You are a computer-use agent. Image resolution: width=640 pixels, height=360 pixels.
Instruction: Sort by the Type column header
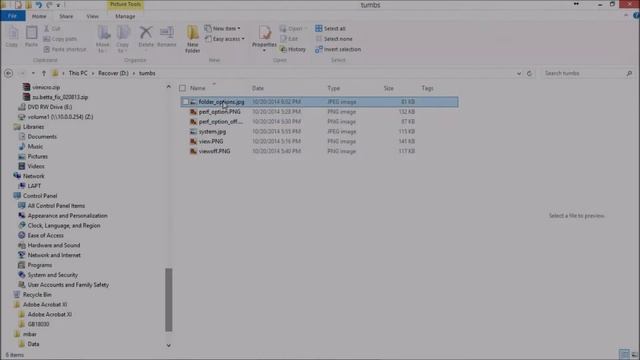(x=333, y=88)
